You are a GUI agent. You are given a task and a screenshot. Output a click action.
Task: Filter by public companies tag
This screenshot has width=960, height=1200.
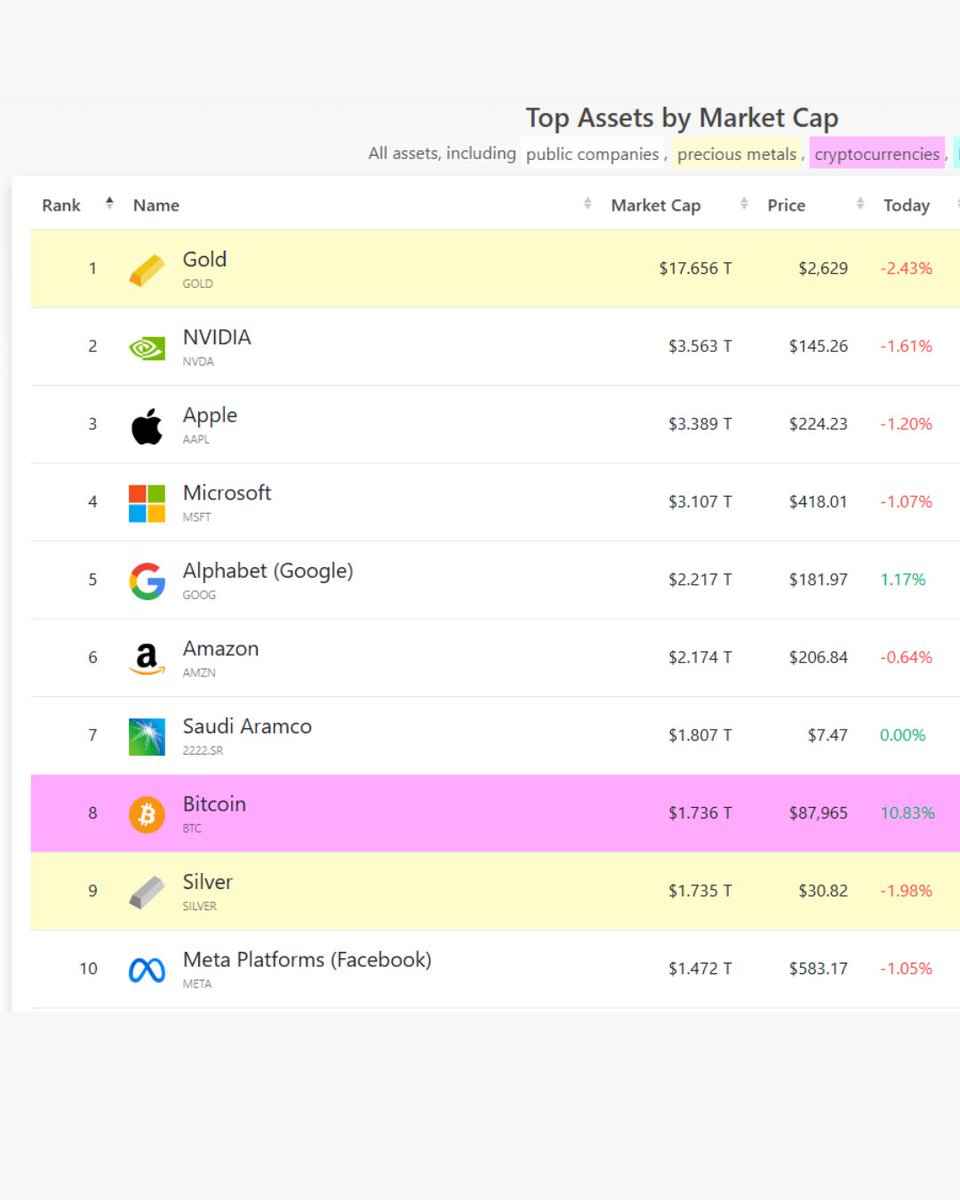pos(592,154)
